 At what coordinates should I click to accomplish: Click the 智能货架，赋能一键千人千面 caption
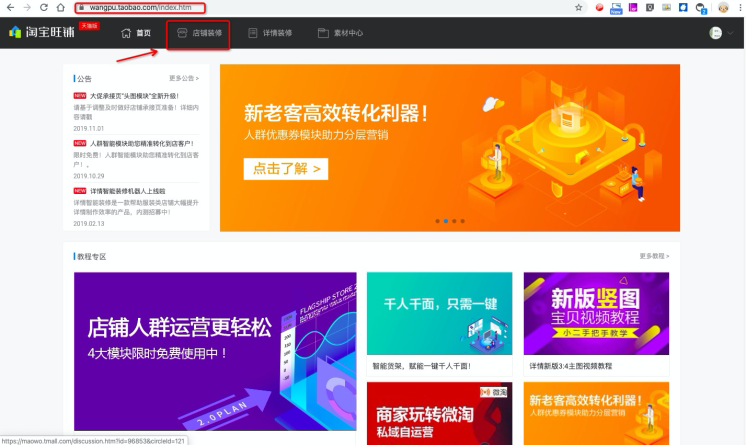click(x=422, y=366)
